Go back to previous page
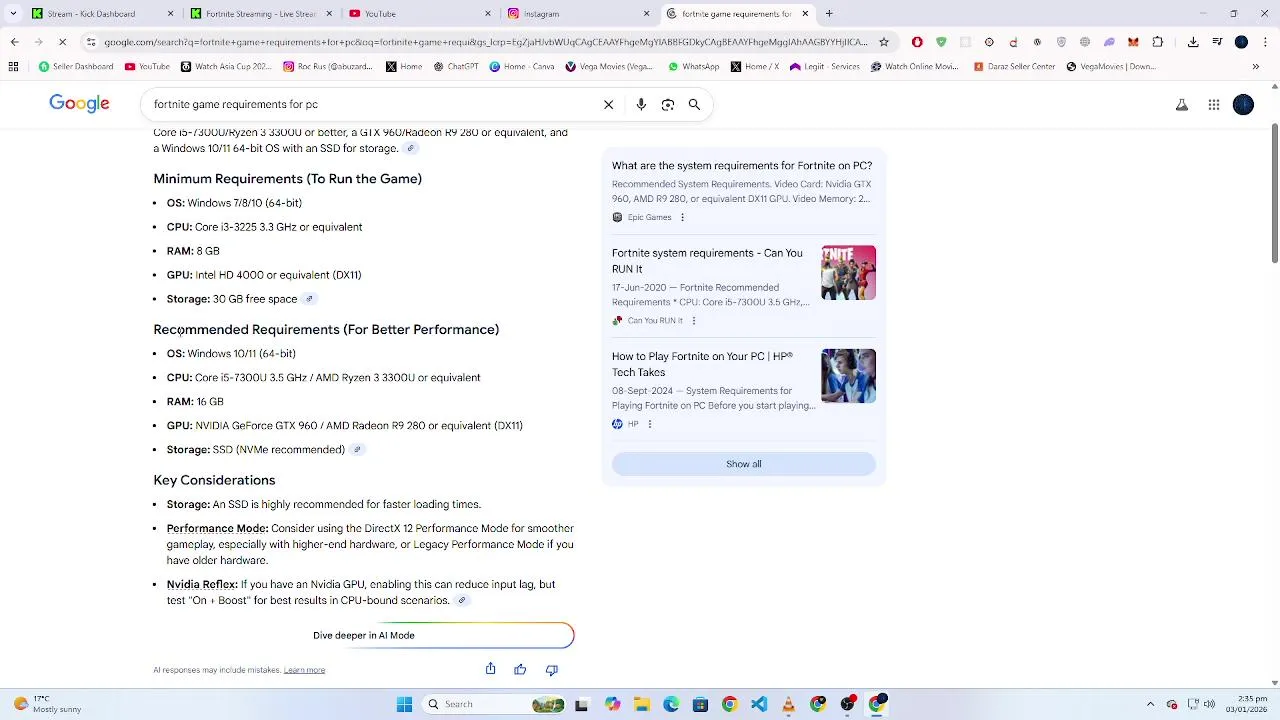Viewport: 1280px width, 720px height. tap(14, 42)
